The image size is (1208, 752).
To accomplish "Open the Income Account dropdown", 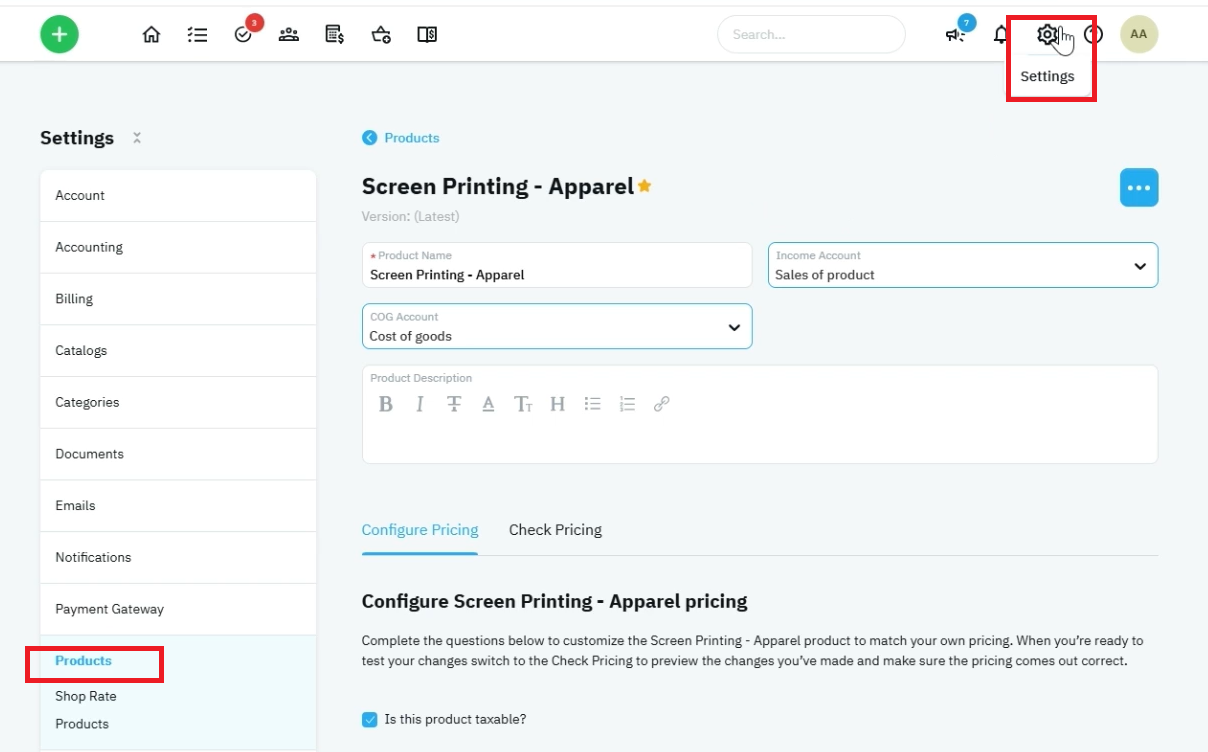I will point(963,265).
